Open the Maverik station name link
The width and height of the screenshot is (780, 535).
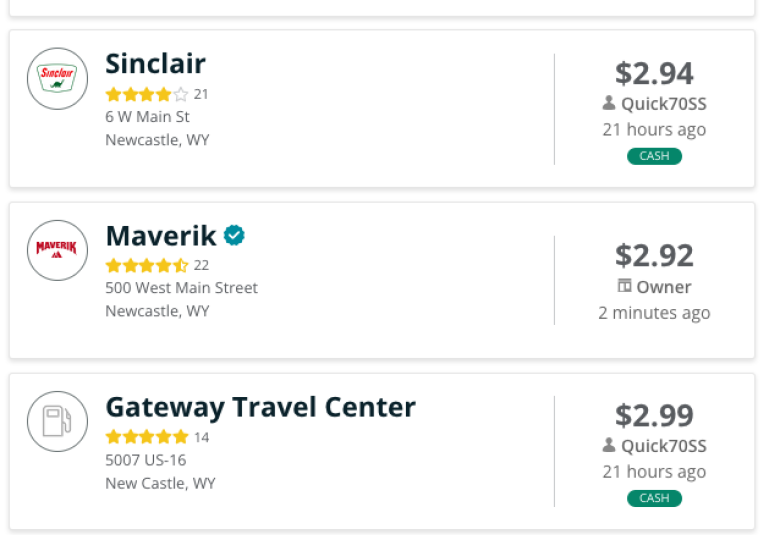coord(161,235)
